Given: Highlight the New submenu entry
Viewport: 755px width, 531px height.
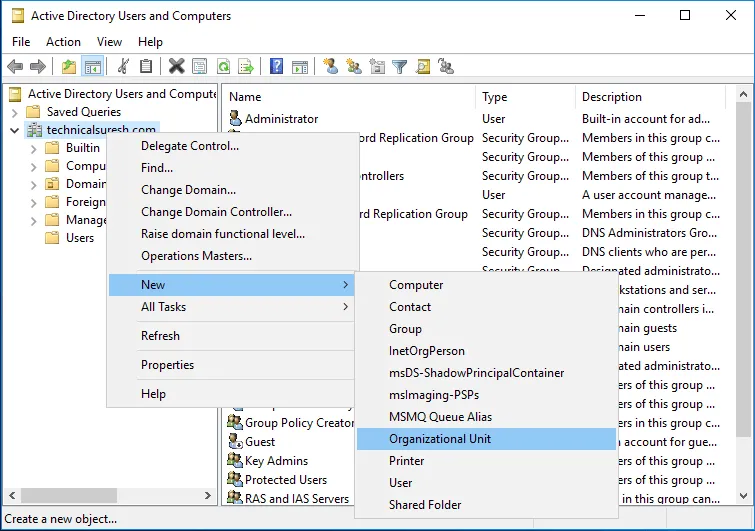Looking at the screenshot, I should pos(232,285).
